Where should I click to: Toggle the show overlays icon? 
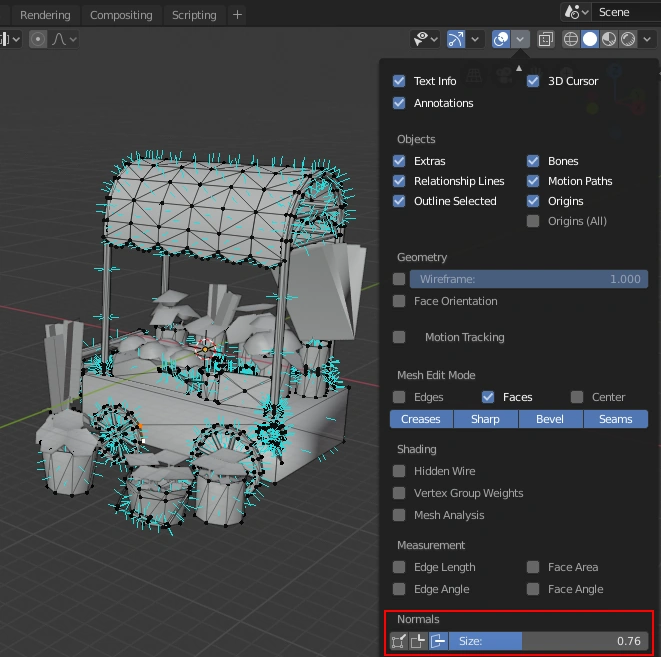point(501,39)
